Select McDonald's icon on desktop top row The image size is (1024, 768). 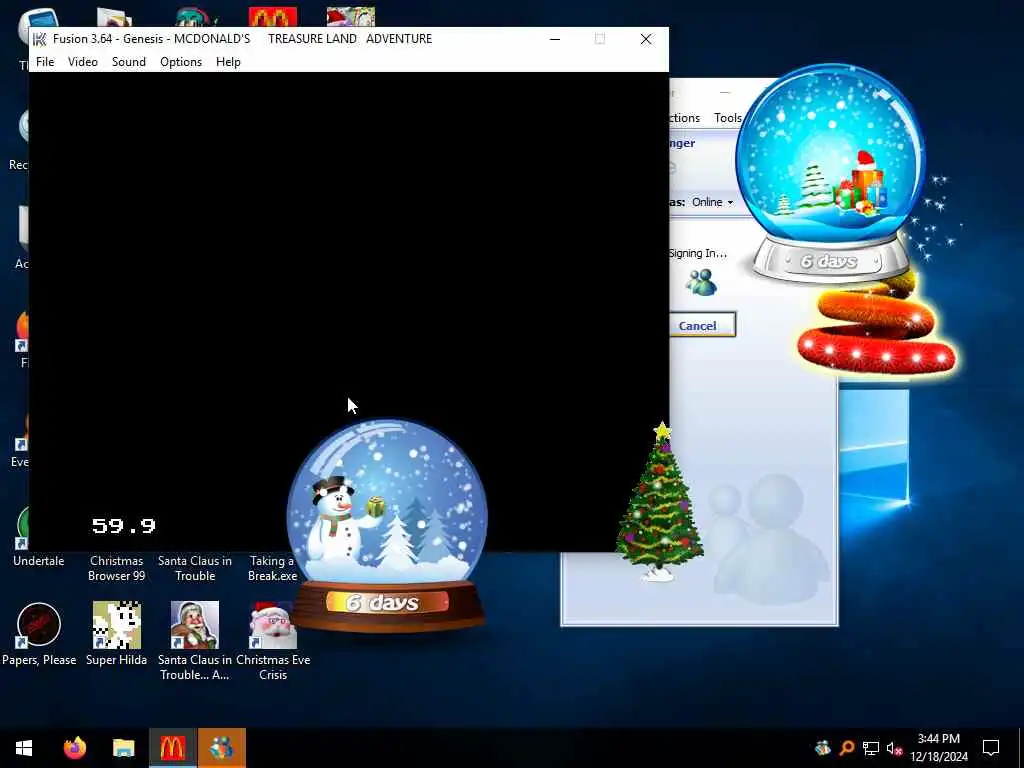tap(273, 16)
